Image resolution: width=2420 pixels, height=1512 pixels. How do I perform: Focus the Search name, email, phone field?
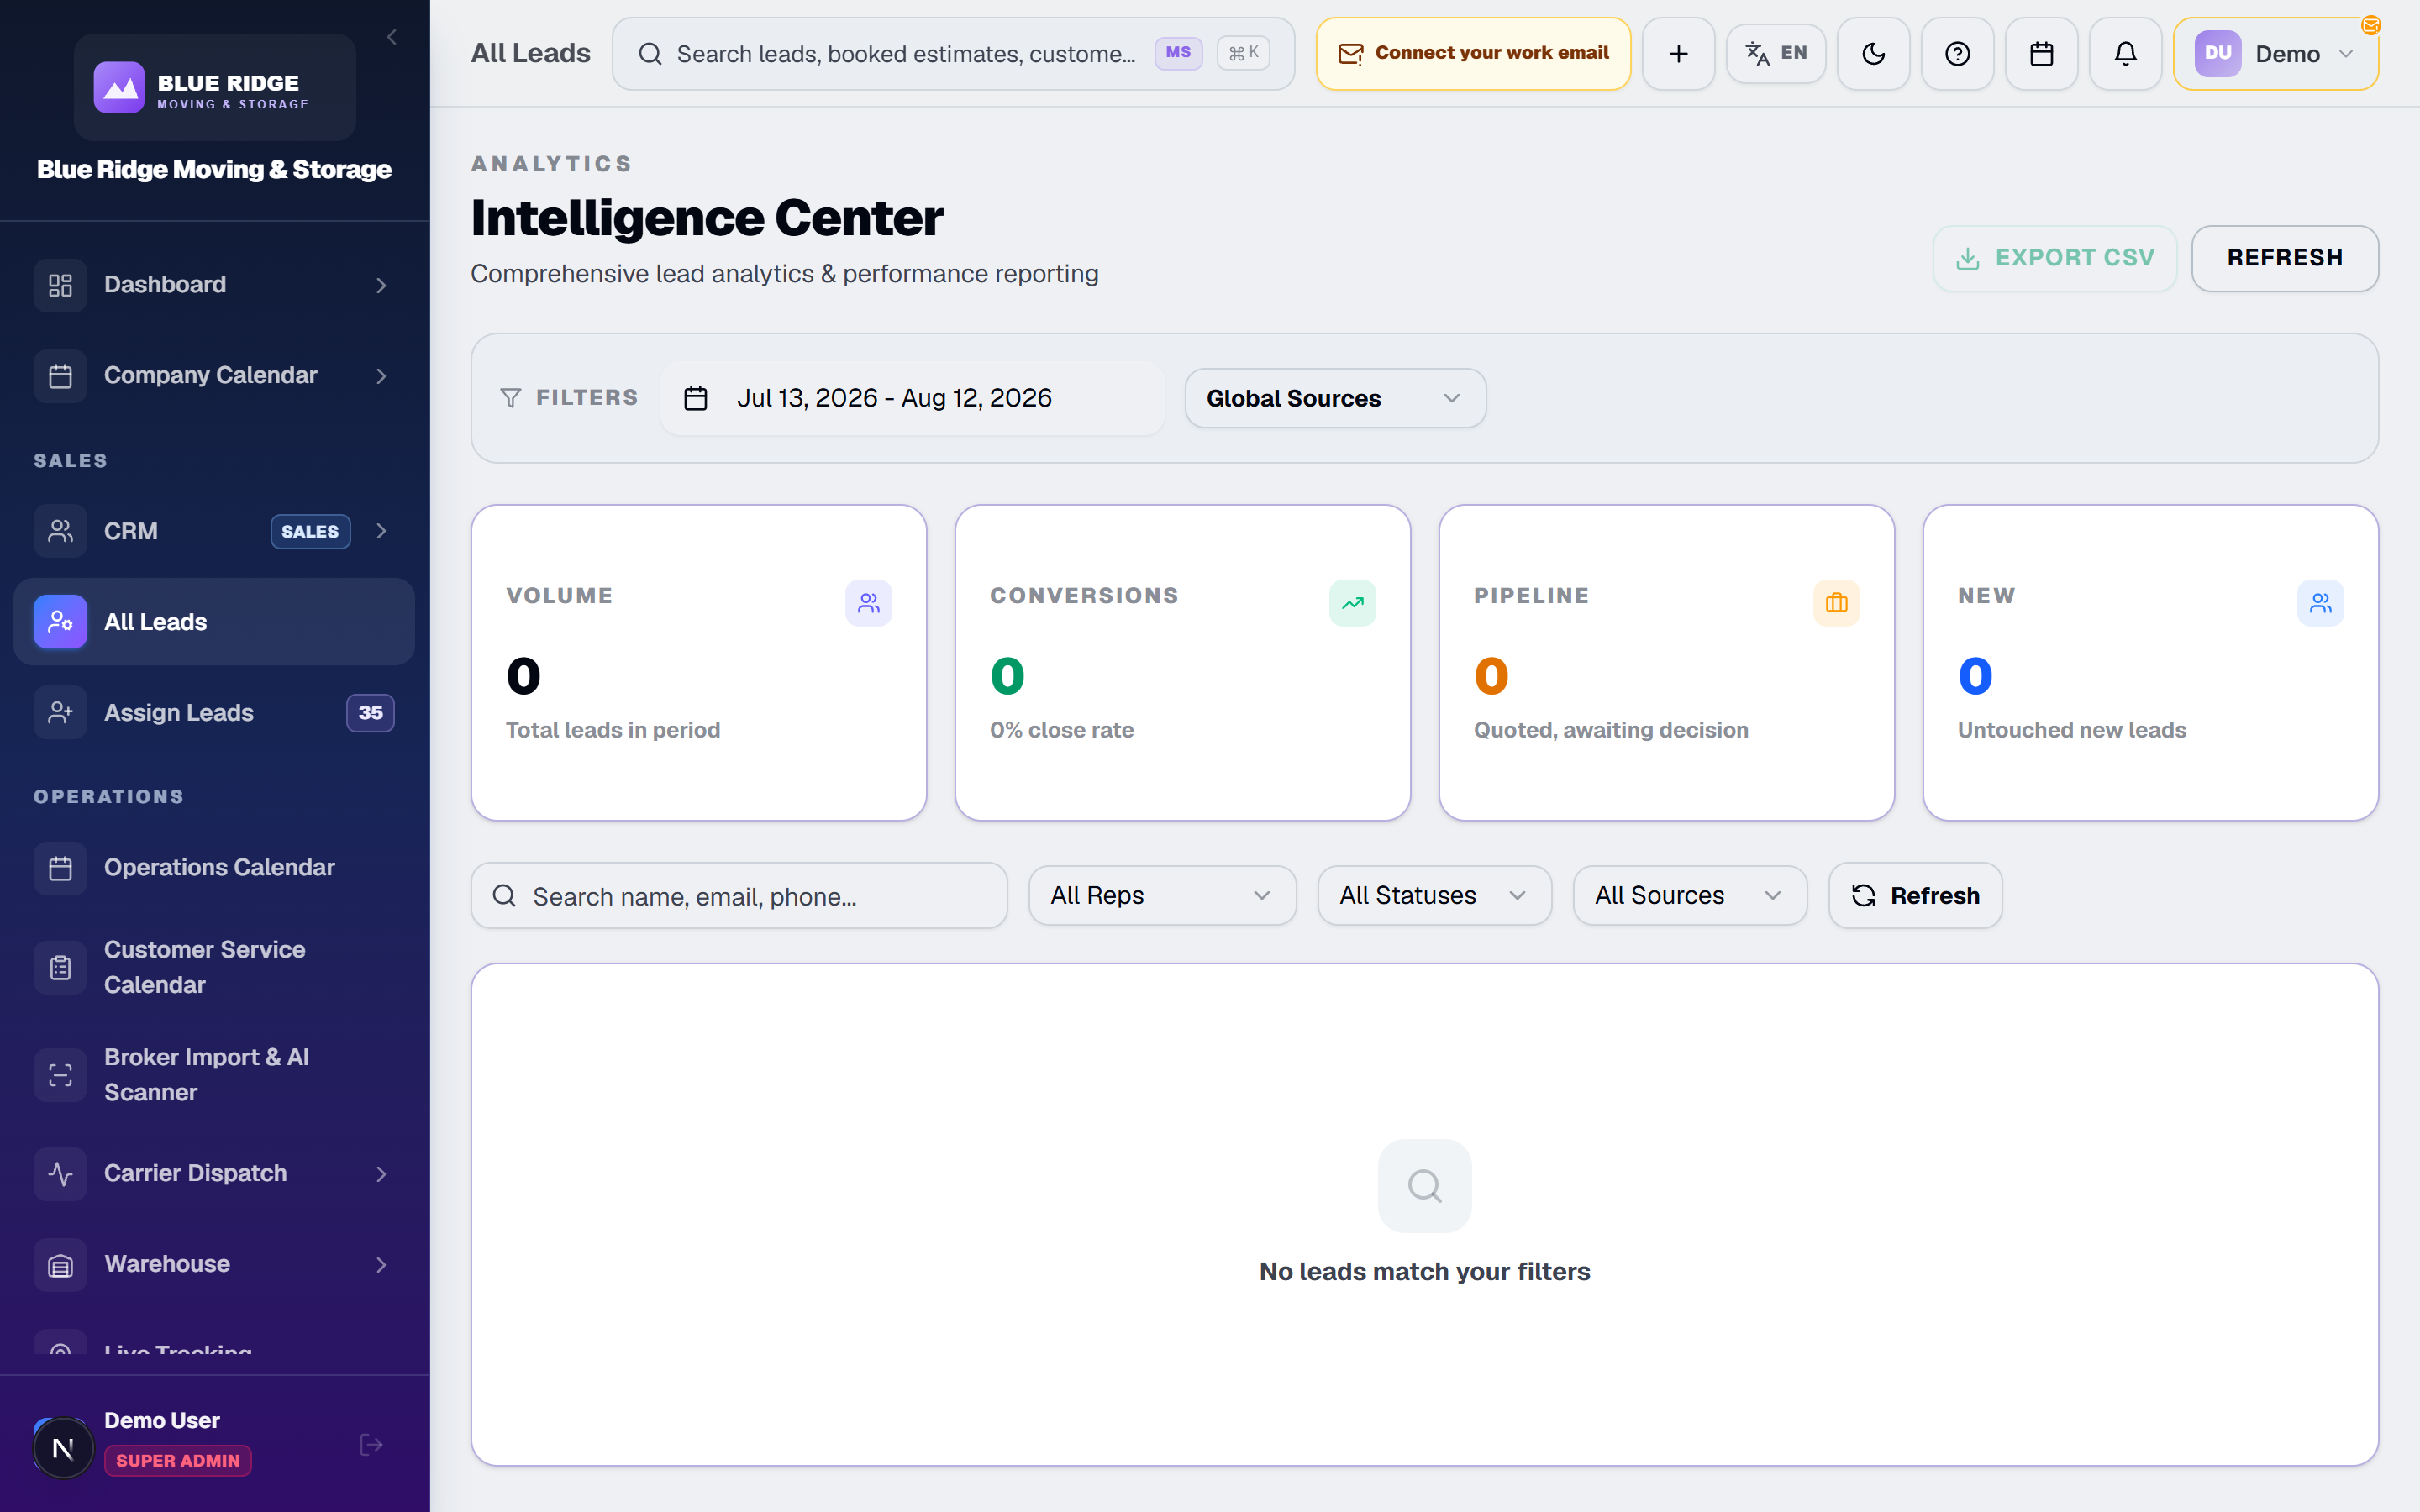739,895
